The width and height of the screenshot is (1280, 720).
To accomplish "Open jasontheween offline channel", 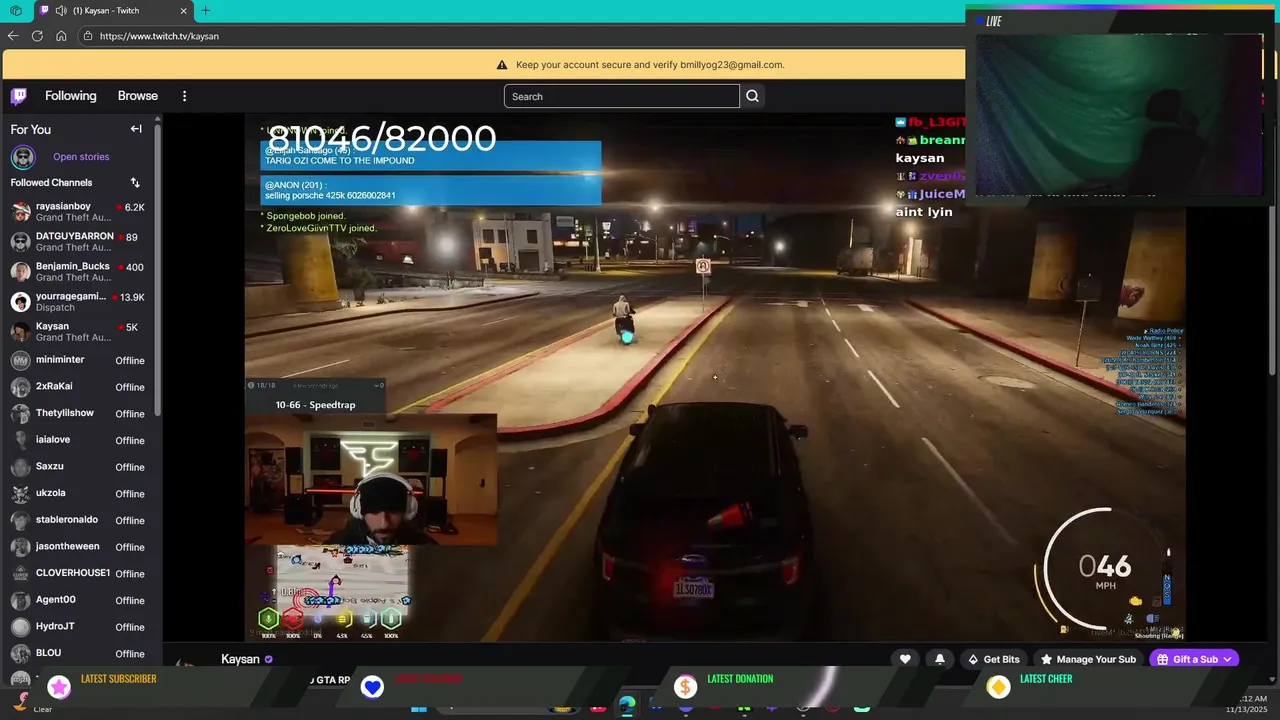I will pos(78,547).
